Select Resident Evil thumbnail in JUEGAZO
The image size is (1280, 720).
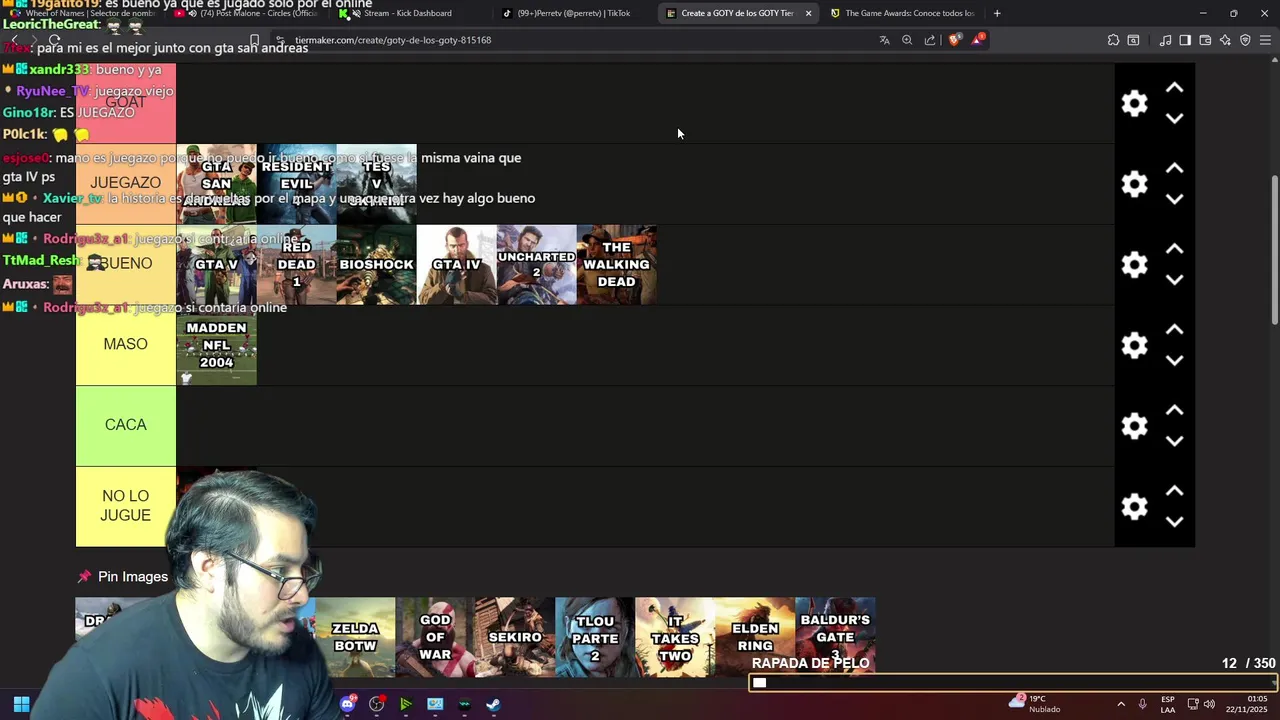(x=296, y=184)
